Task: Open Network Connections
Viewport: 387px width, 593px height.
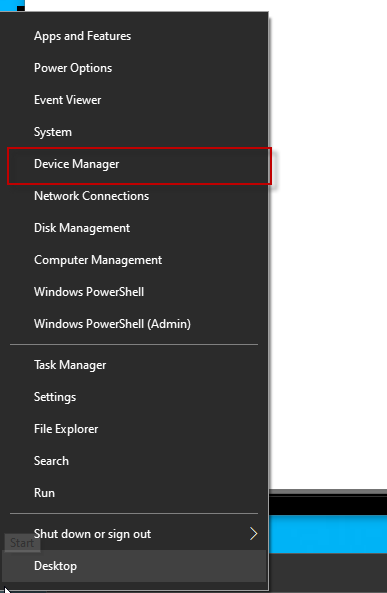Action: click(x=134, y=196)
